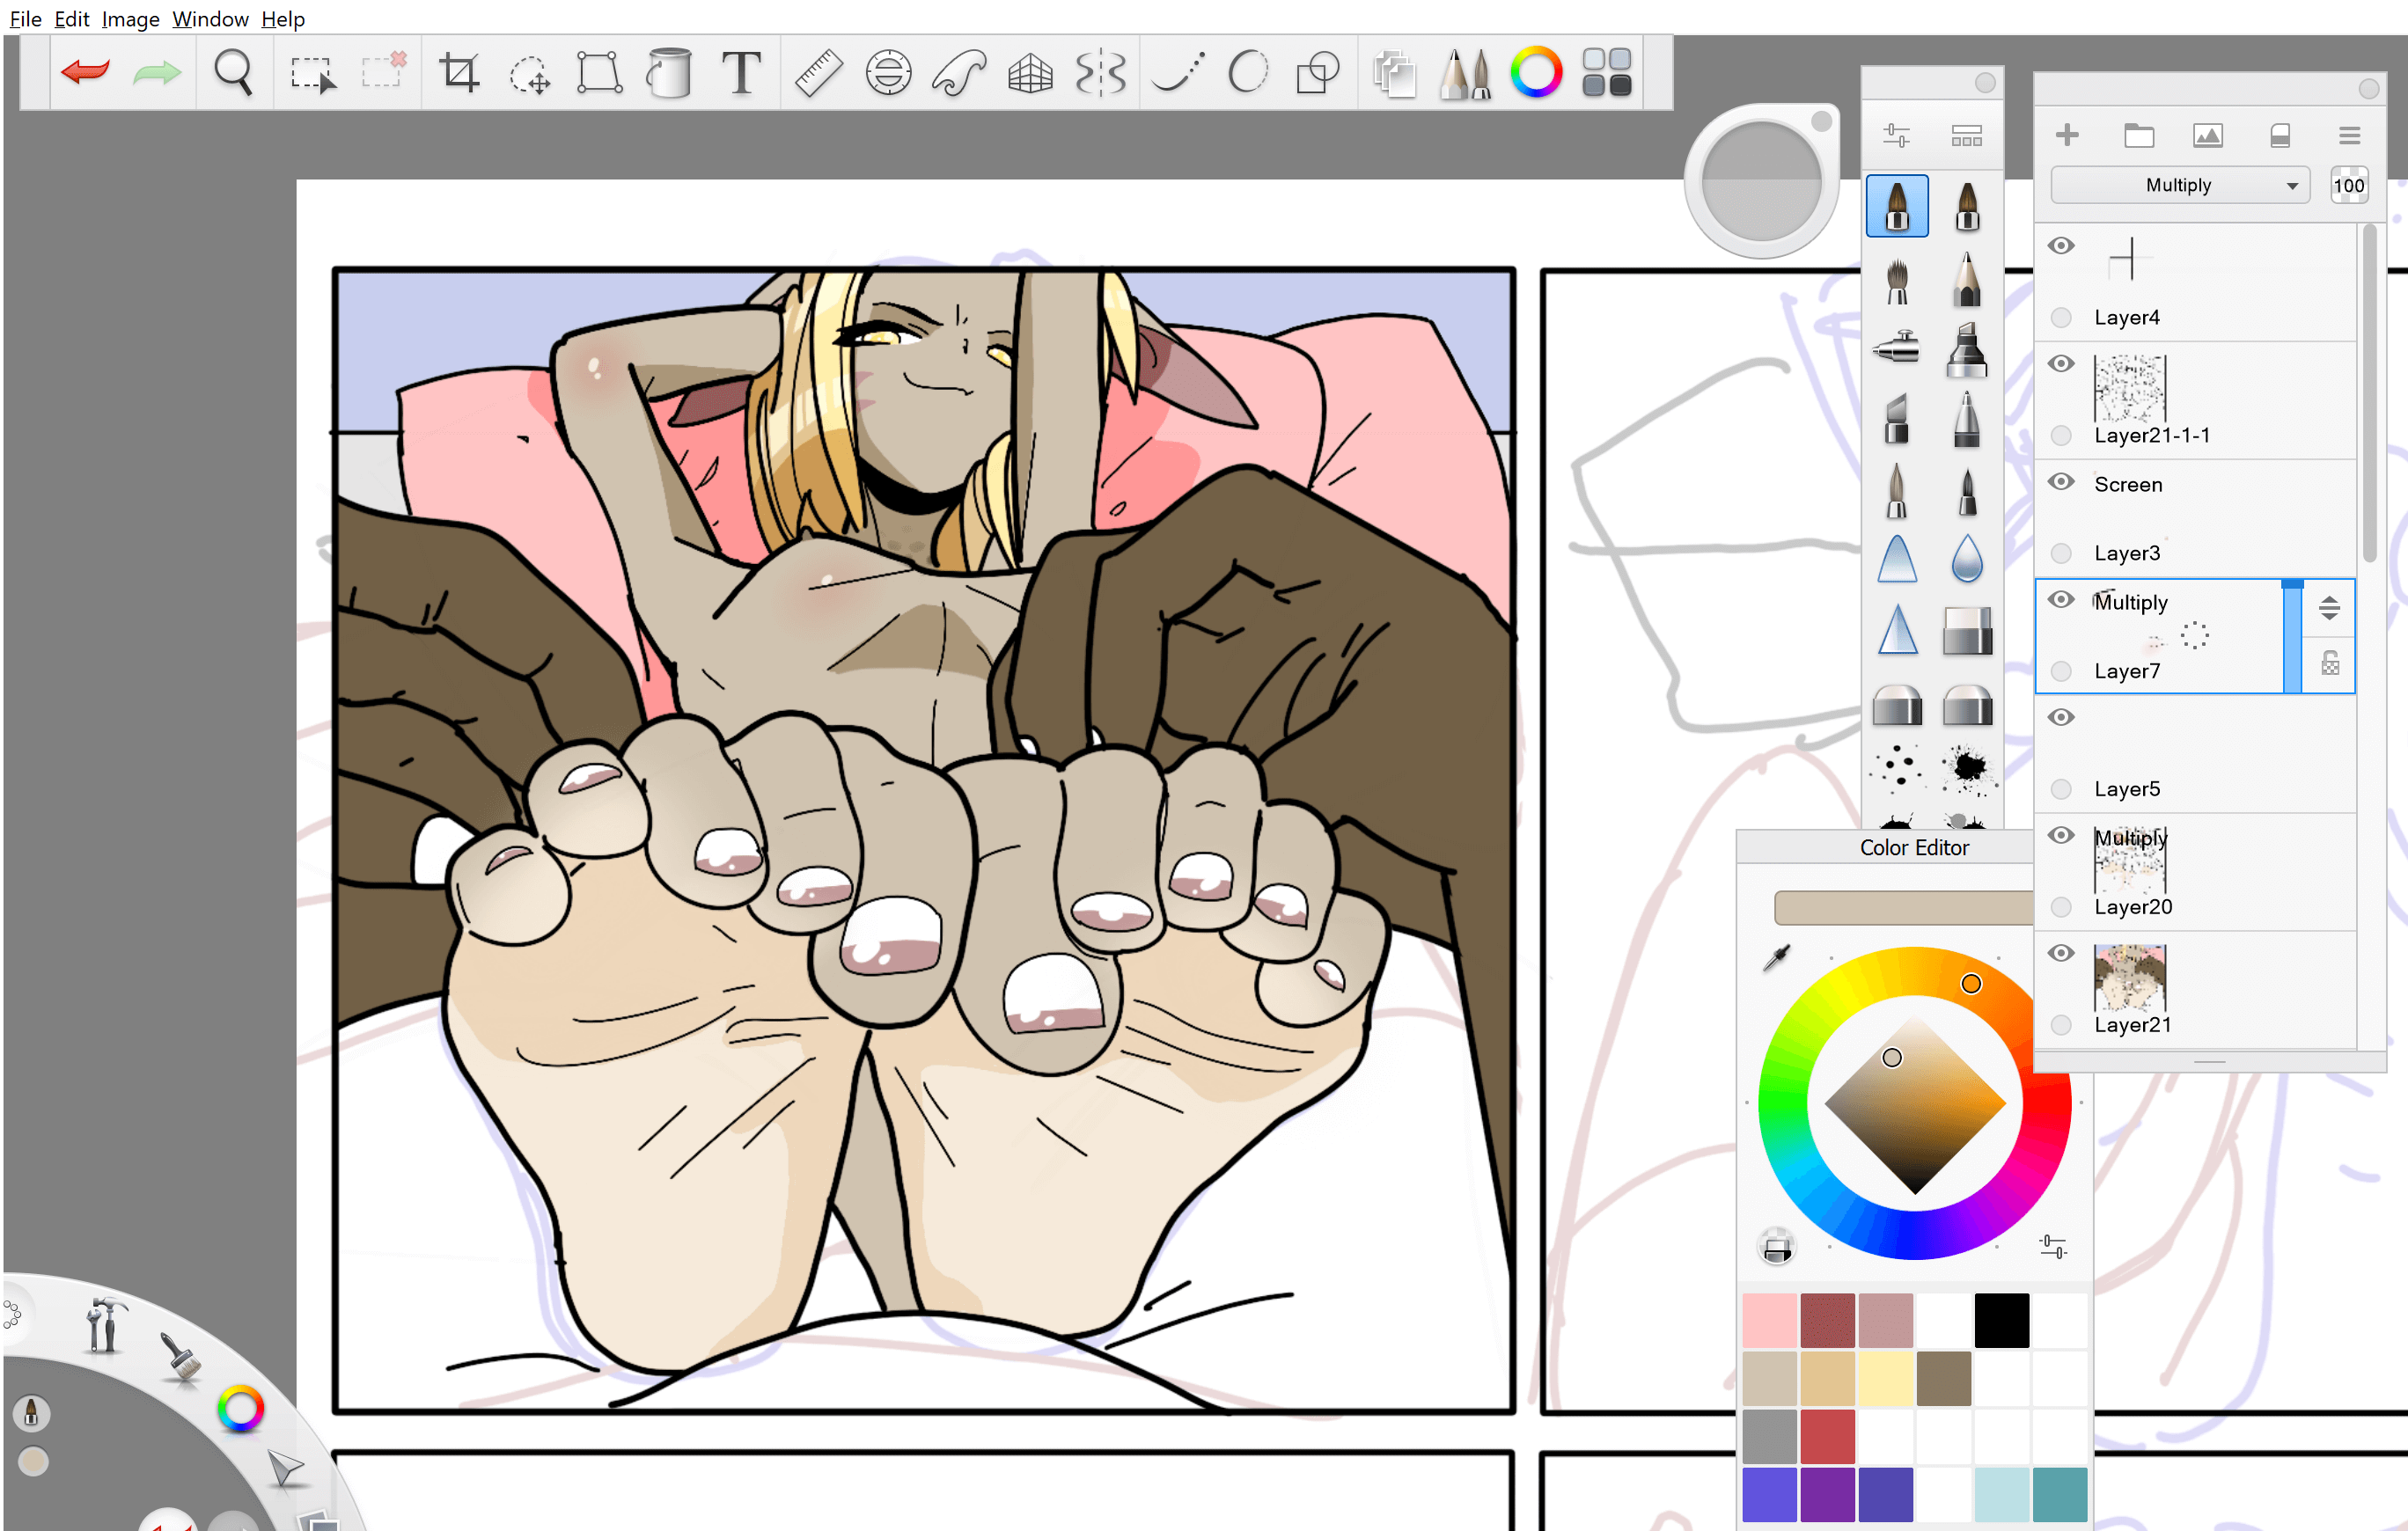Open the Multiply blend mode dropdown
The height and width of the screenshot is (1531, 2408).
click(2179, 185)
